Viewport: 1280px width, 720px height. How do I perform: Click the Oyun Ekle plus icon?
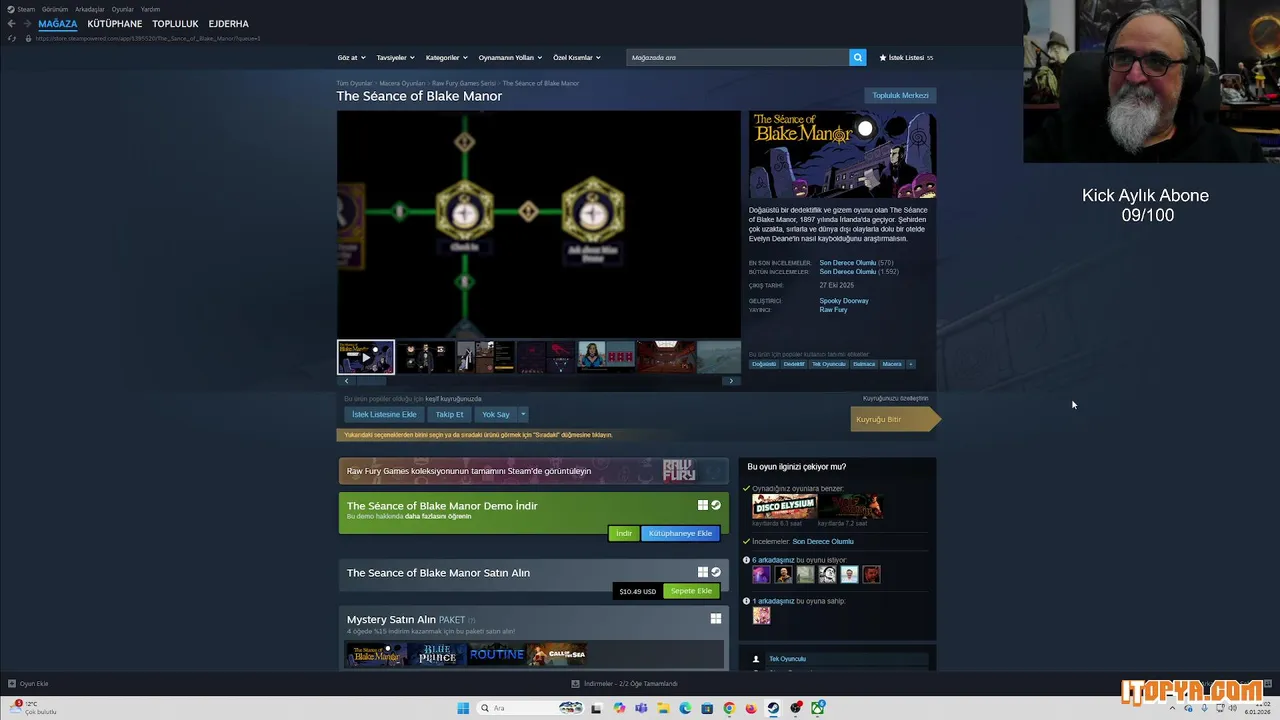click(12, 684)
